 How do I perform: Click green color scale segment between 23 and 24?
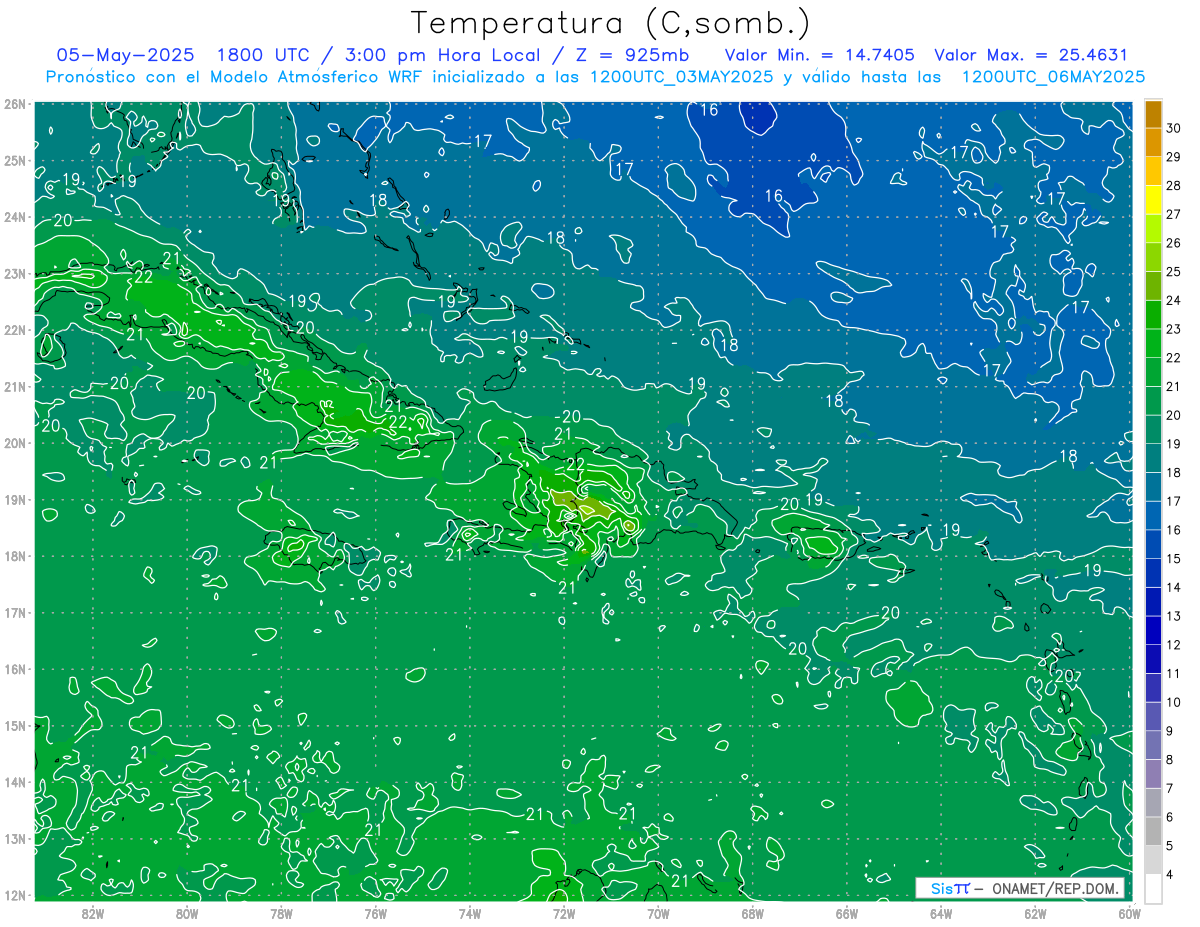1153,314
